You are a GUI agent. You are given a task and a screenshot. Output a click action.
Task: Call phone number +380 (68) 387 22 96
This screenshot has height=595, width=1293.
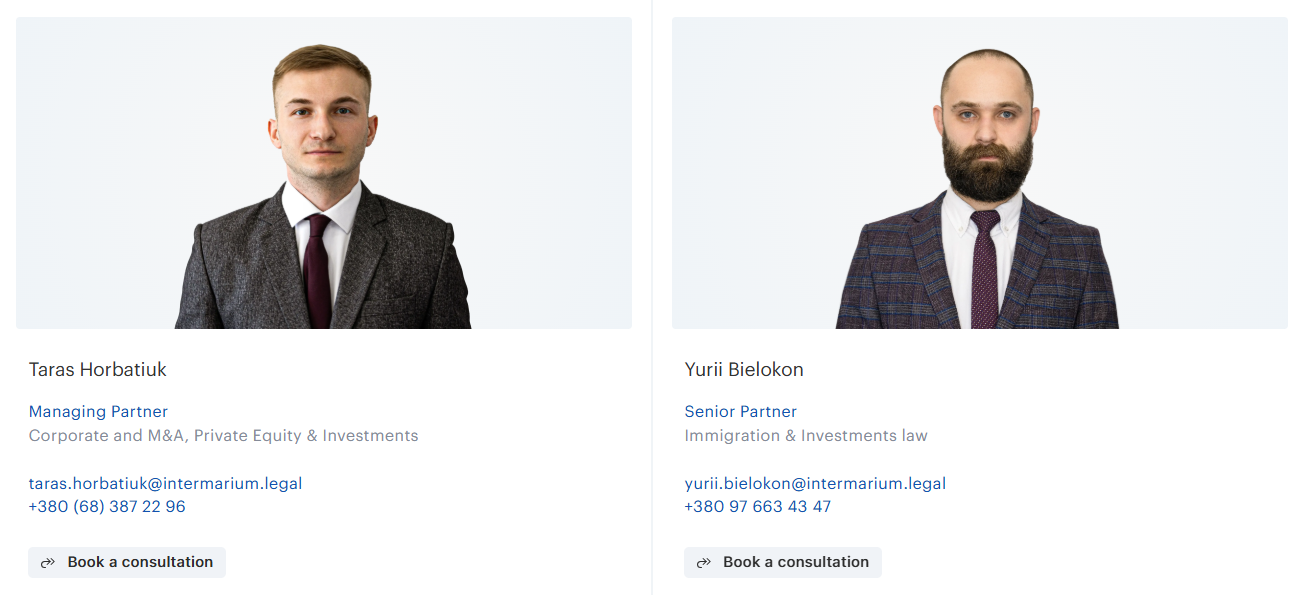click(x=107, y=507)
